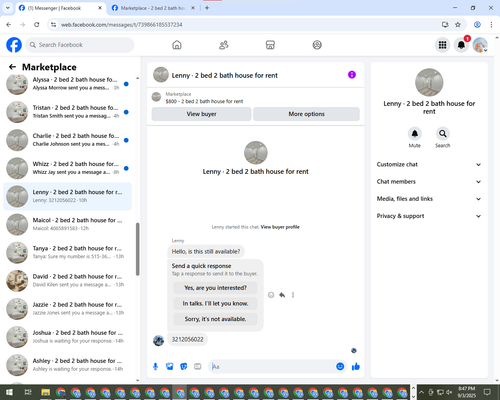
Task: Click the Search Facebook field
Action: click(80, 45)
